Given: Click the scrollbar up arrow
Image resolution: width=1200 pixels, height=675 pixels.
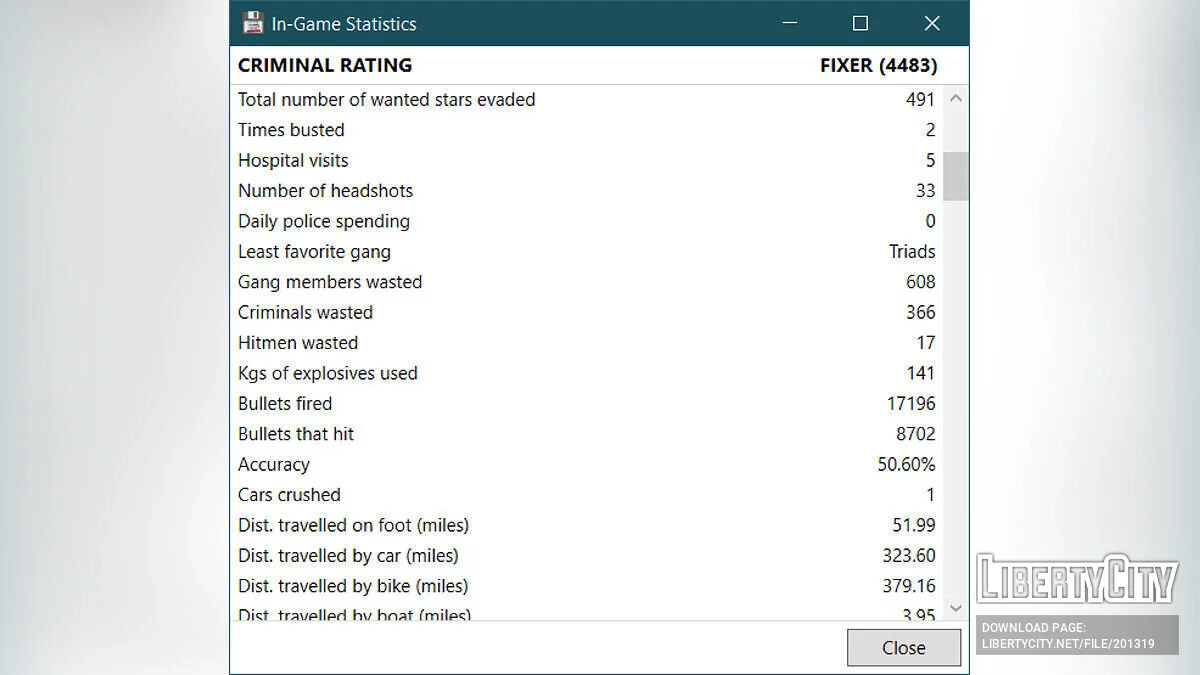Looking at the screenshot, I should [956, 98].
